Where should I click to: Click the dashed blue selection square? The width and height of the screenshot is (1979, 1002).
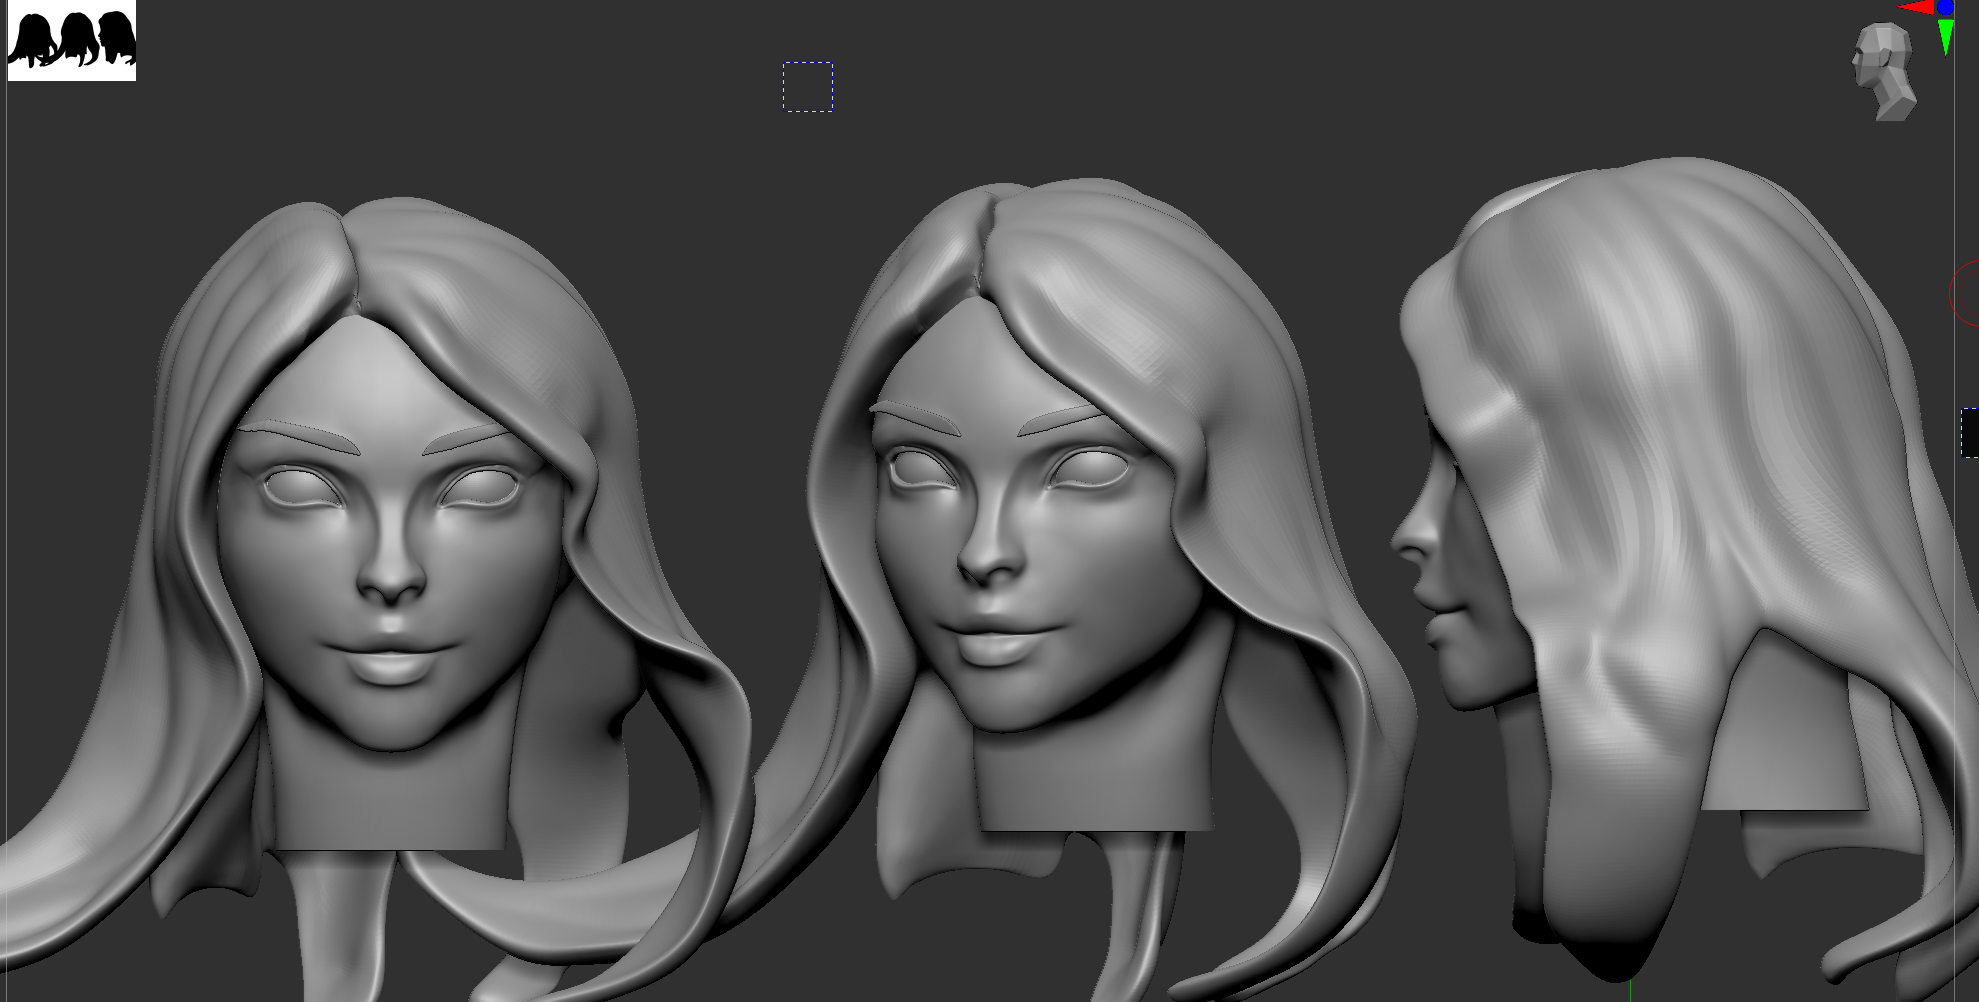click(x=808, y=87)
